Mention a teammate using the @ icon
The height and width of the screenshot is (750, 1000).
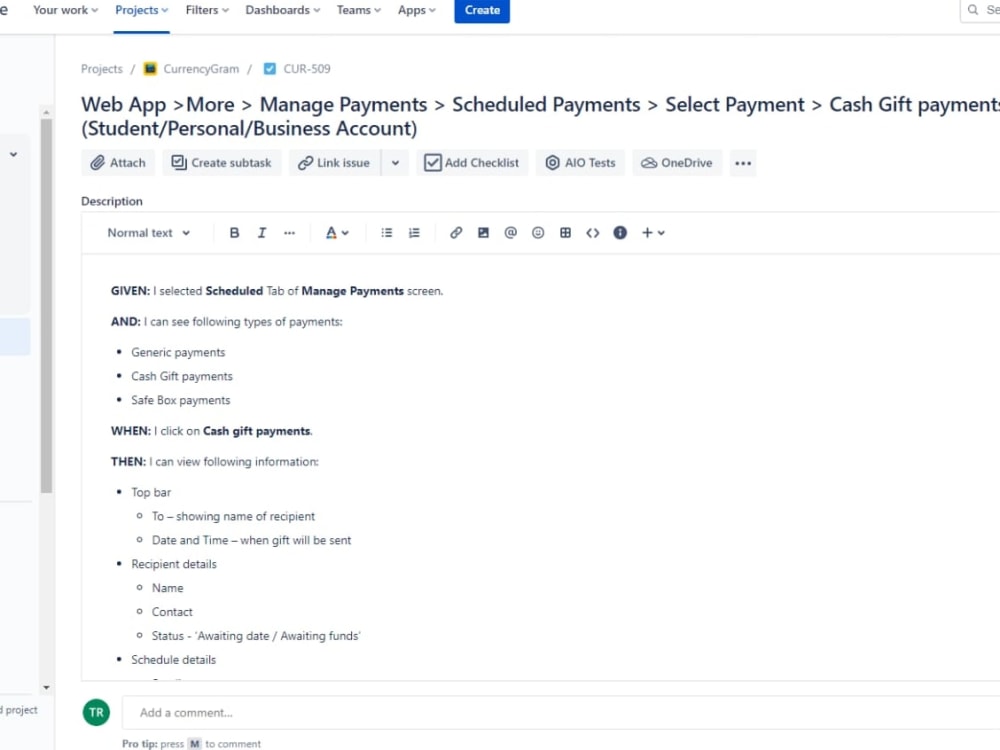[510, 232]
